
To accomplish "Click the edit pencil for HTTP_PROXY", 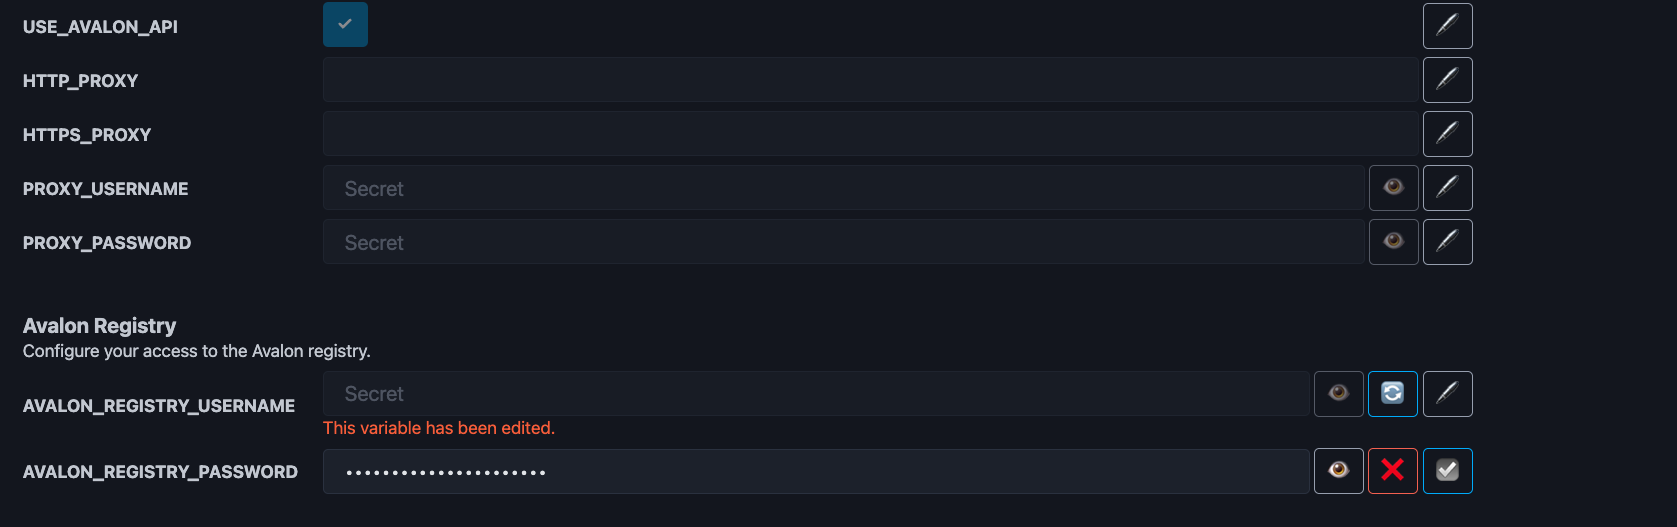I will 1447,80.
